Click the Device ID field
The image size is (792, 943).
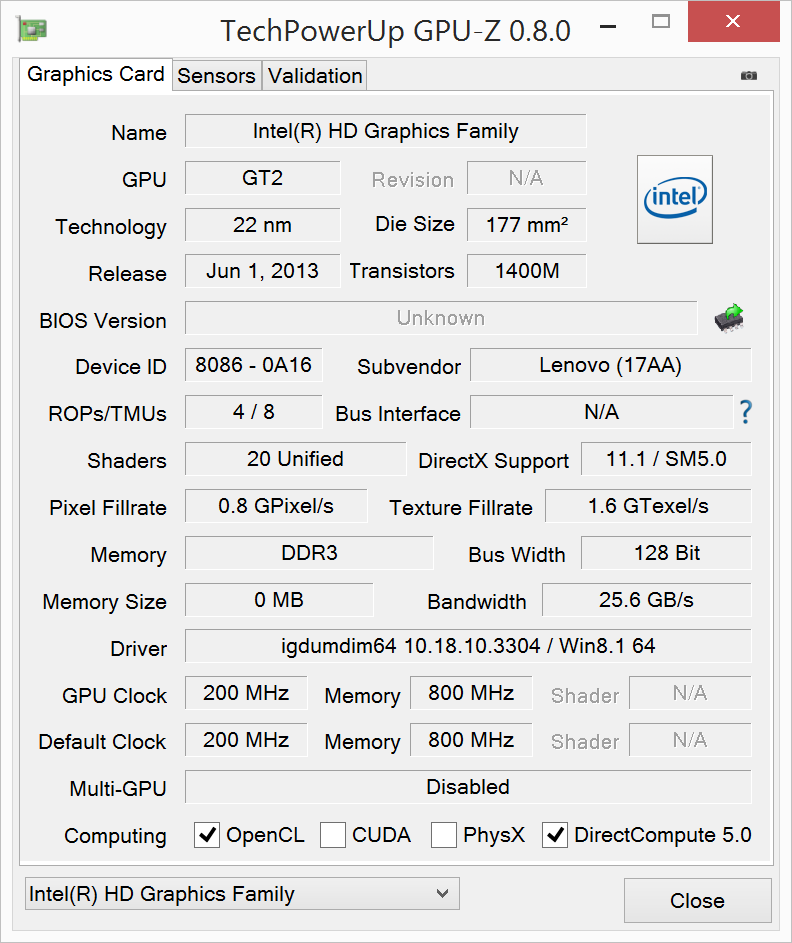[x=254, y=365]
